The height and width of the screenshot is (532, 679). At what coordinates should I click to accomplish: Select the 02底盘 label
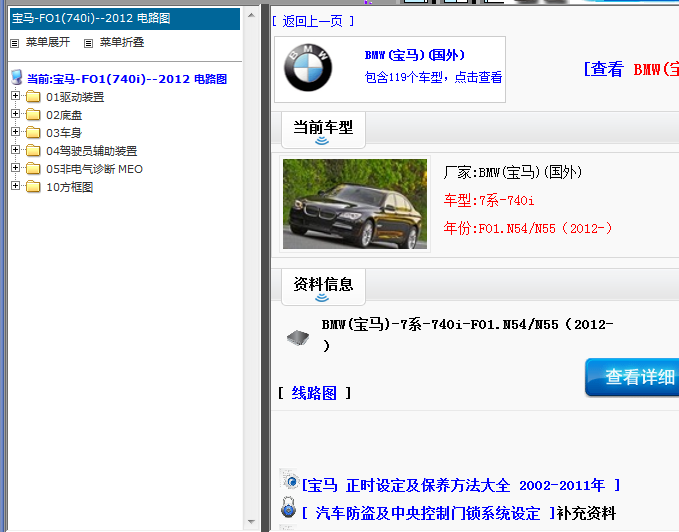click(64, 115)
